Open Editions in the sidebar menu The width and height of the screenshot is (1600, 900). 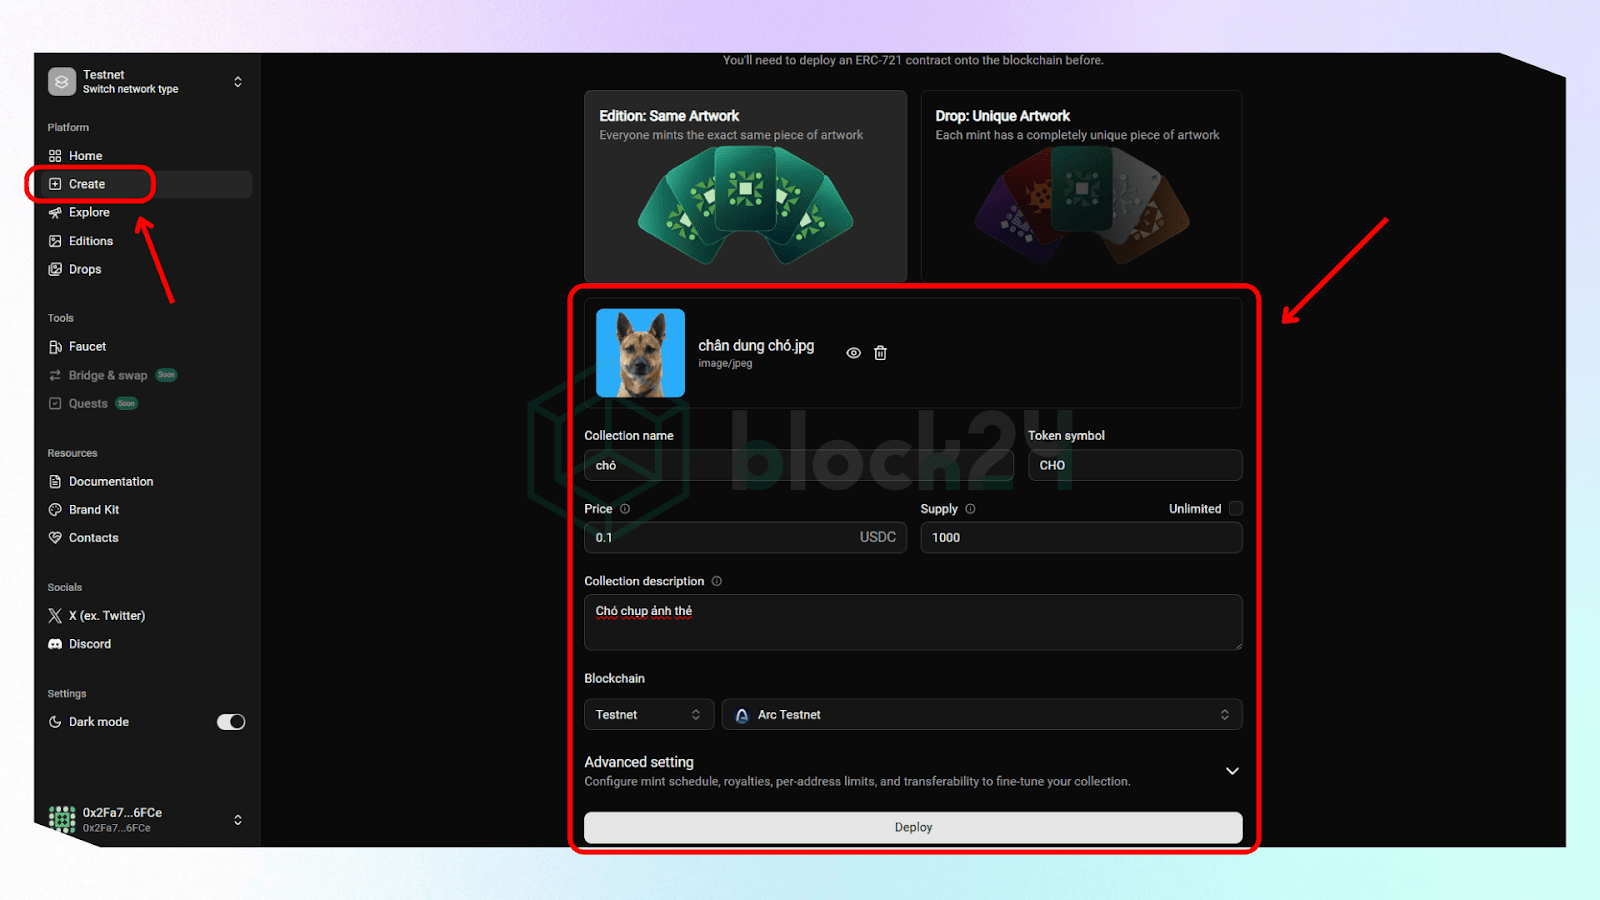coord(90,241)
